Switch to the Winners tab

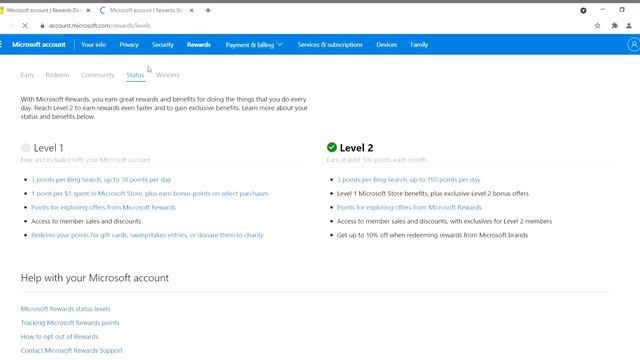[x=168, y=75]
